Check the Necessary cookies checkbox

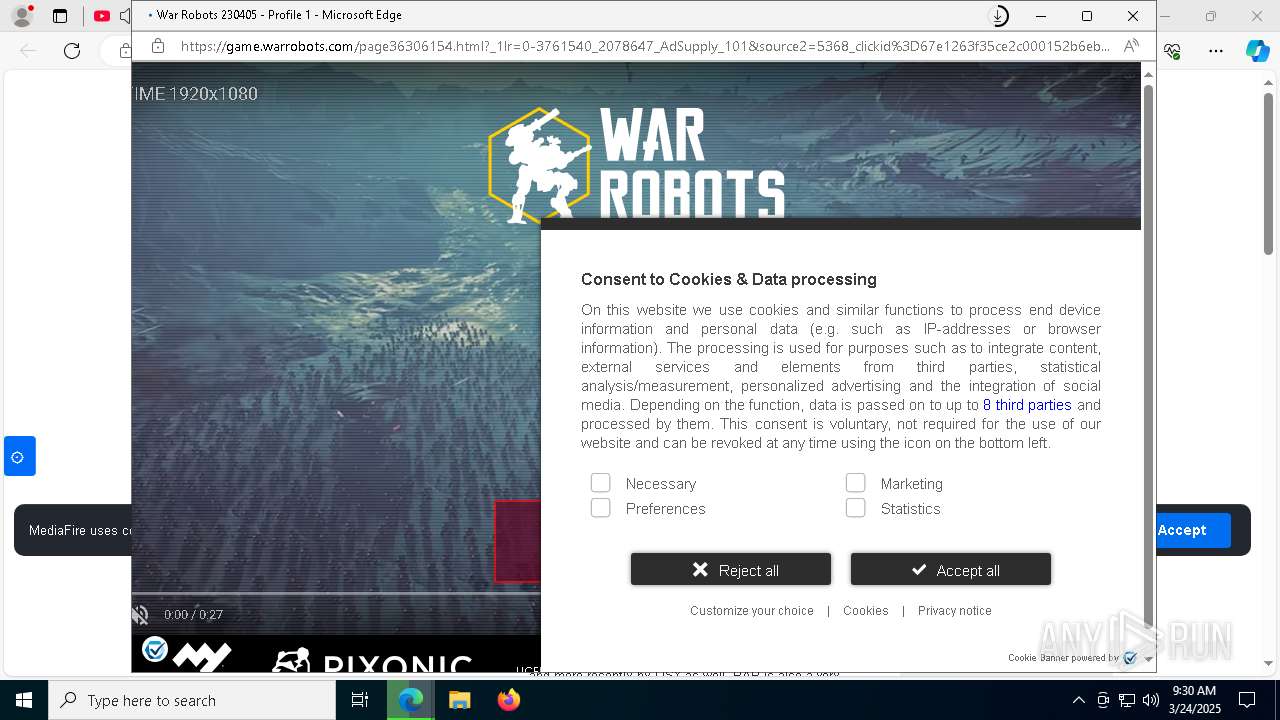click(600, 483)
